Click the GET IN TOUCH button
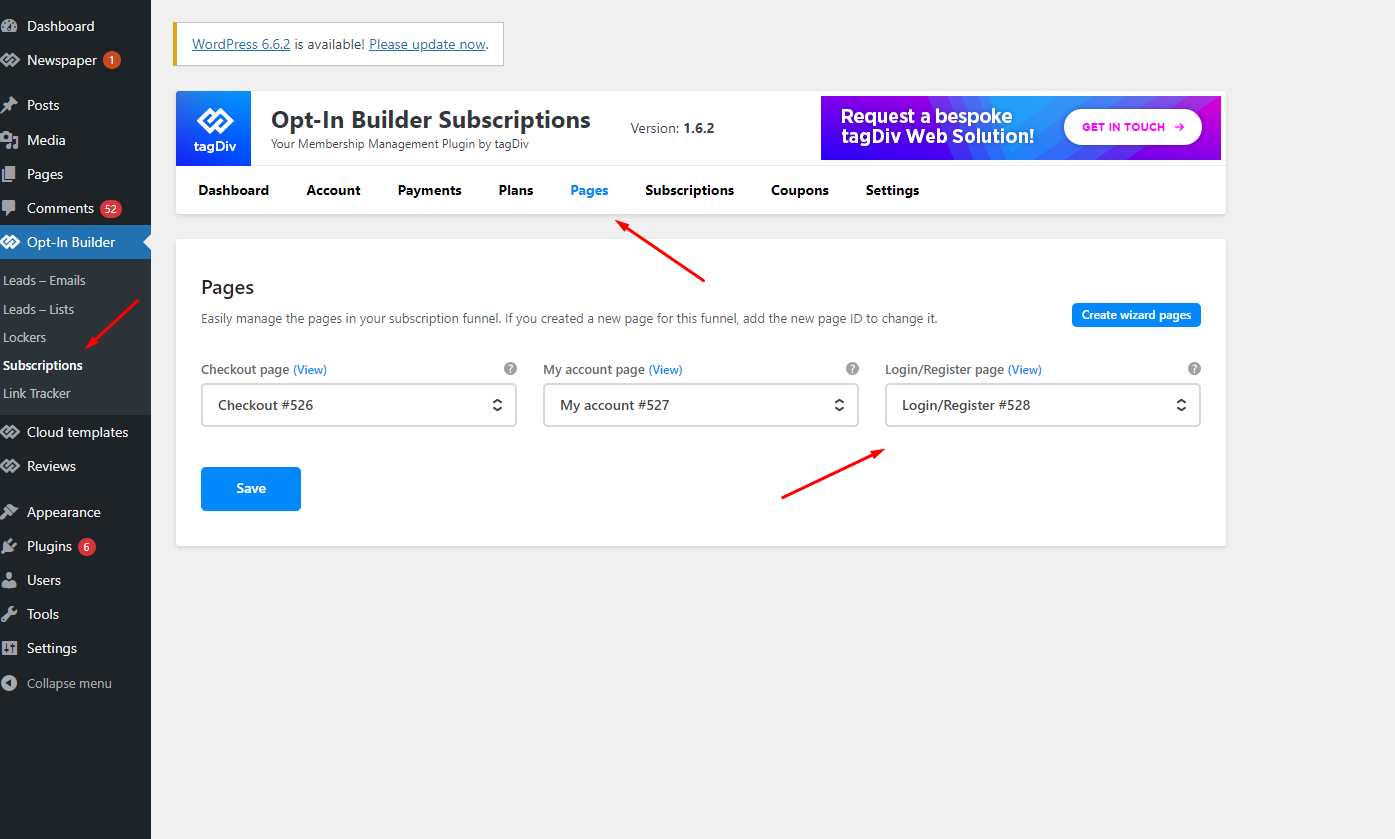 (x=1133, y=127)
